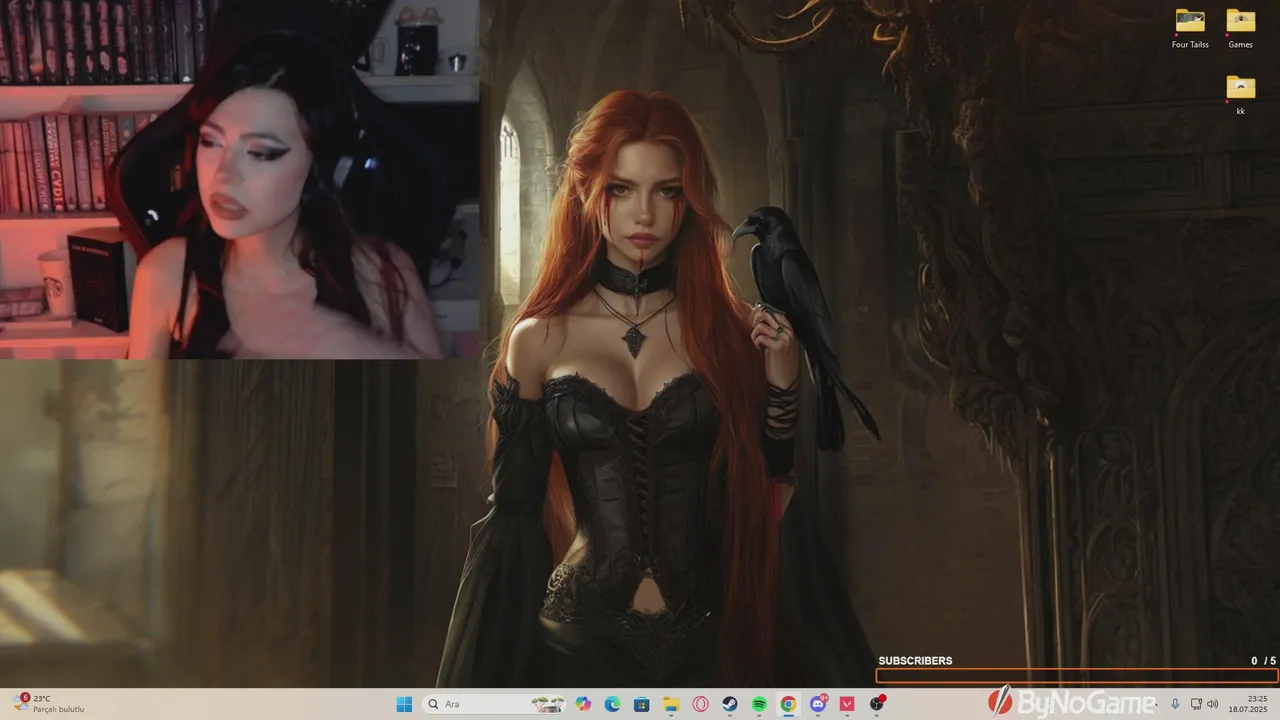Select the kk folder on the desktop
This screenshot has height=720, width=1280.
coord(1240,95)
